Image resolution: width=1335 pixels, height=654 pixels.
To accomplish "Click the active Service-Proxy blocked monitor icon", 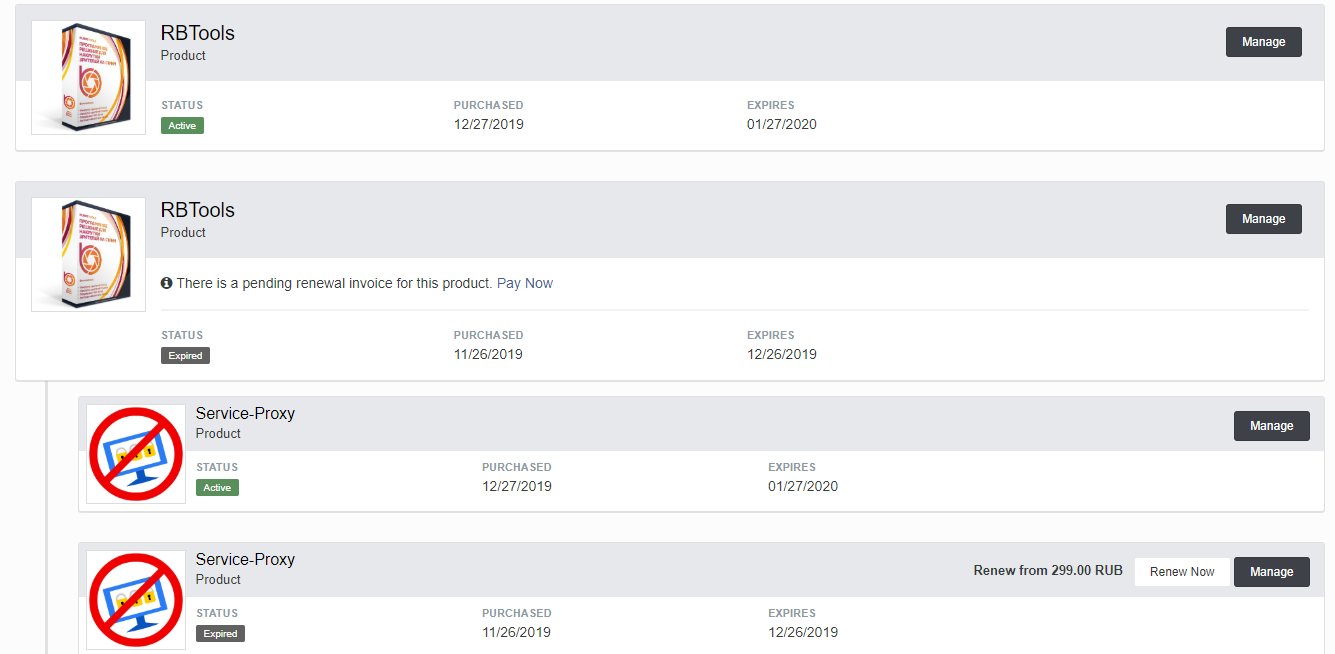I will 136,453.
